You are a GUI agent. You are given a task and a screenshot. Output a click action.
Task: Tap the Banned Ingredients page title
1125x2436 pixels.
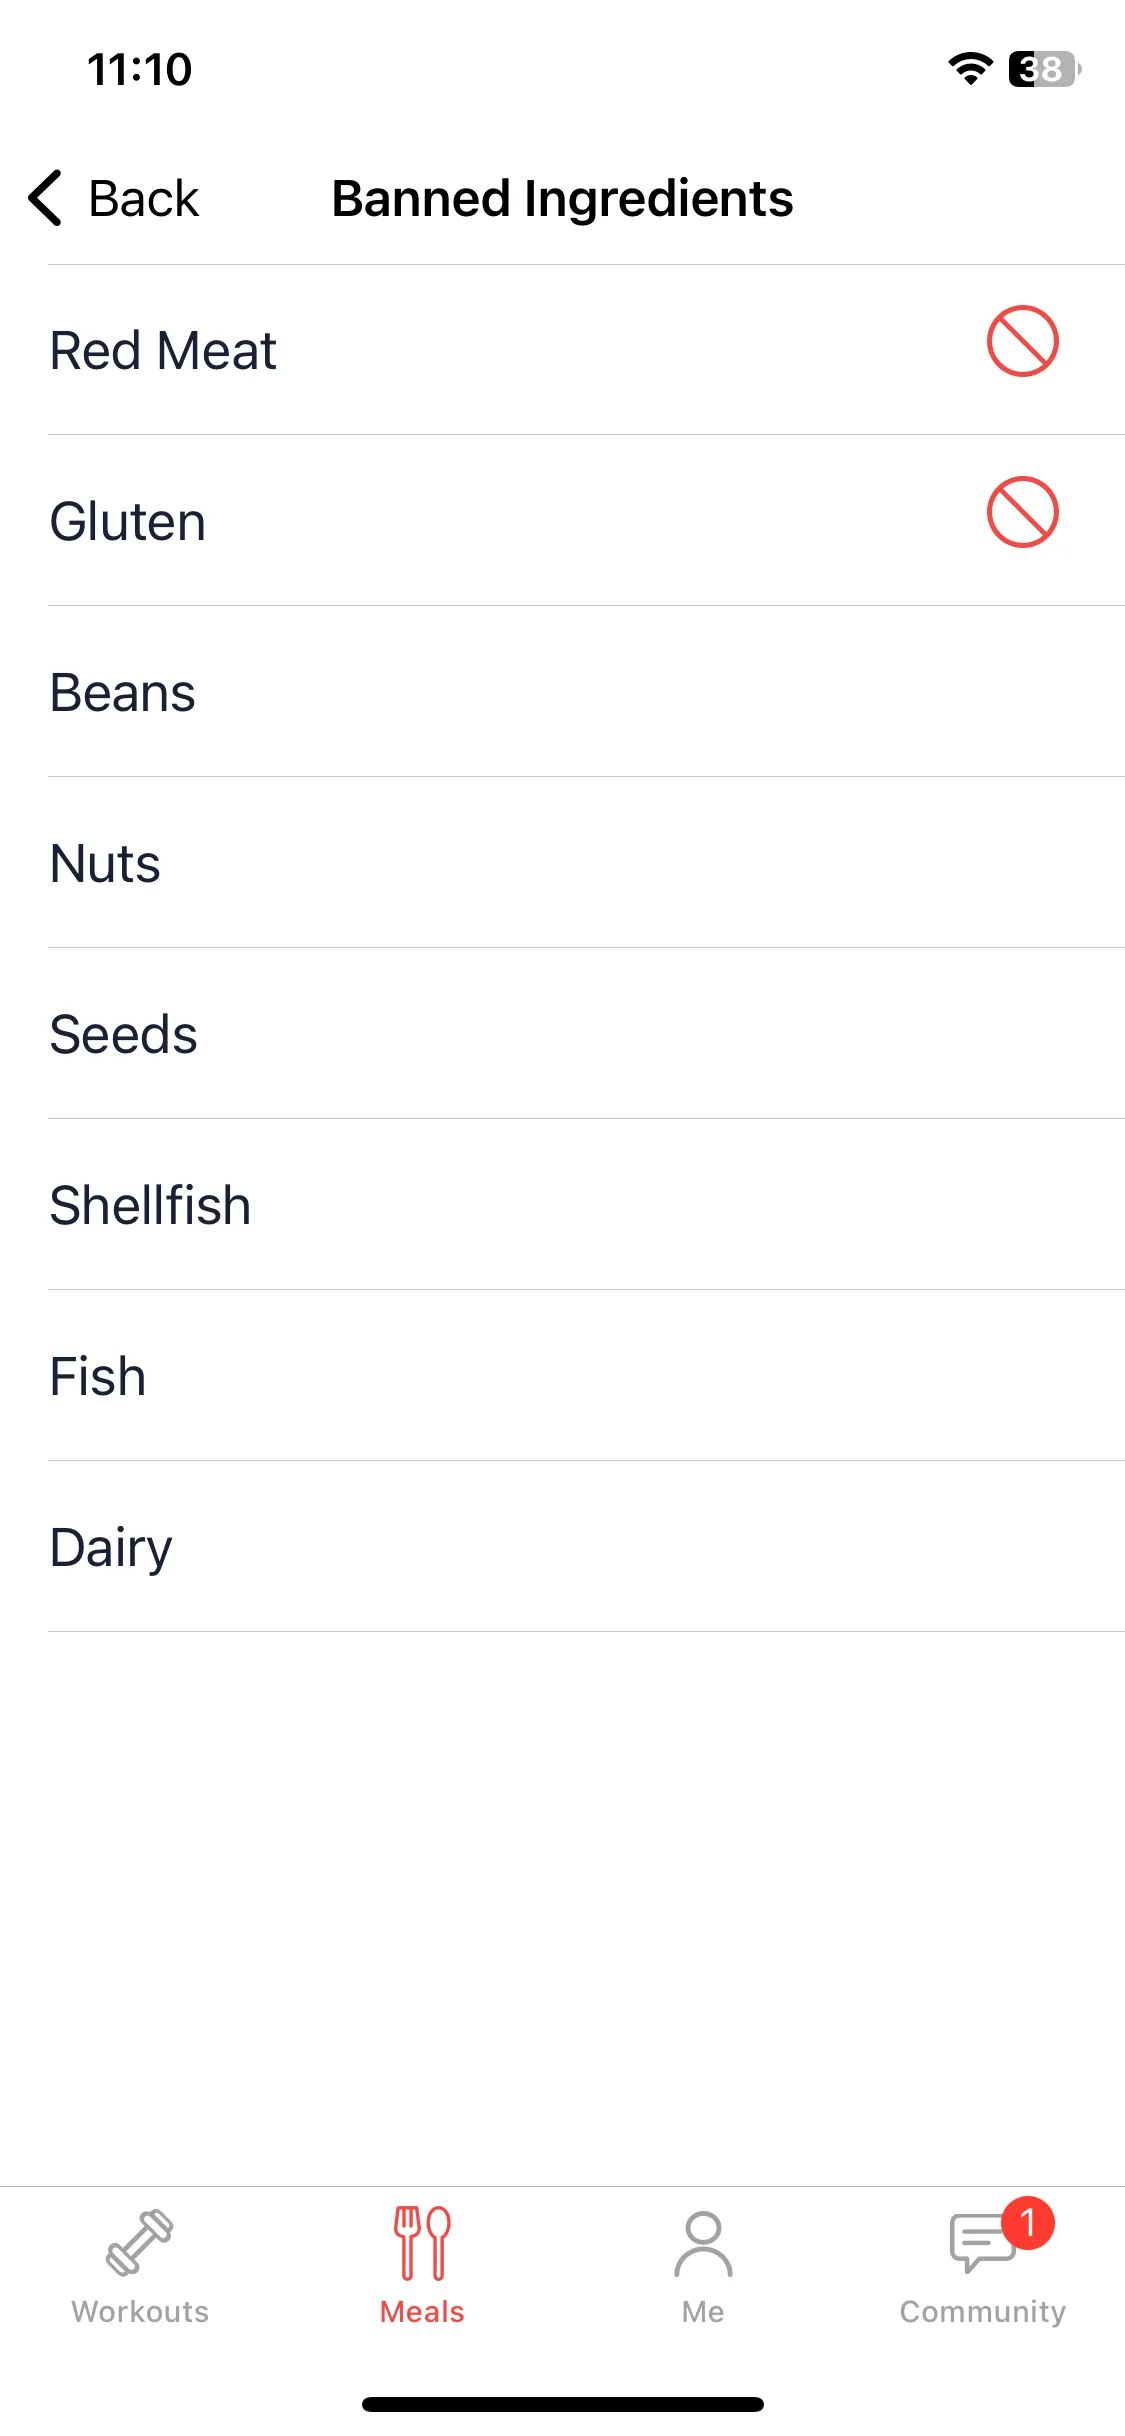pyautogui.click(x=562, y=198)
